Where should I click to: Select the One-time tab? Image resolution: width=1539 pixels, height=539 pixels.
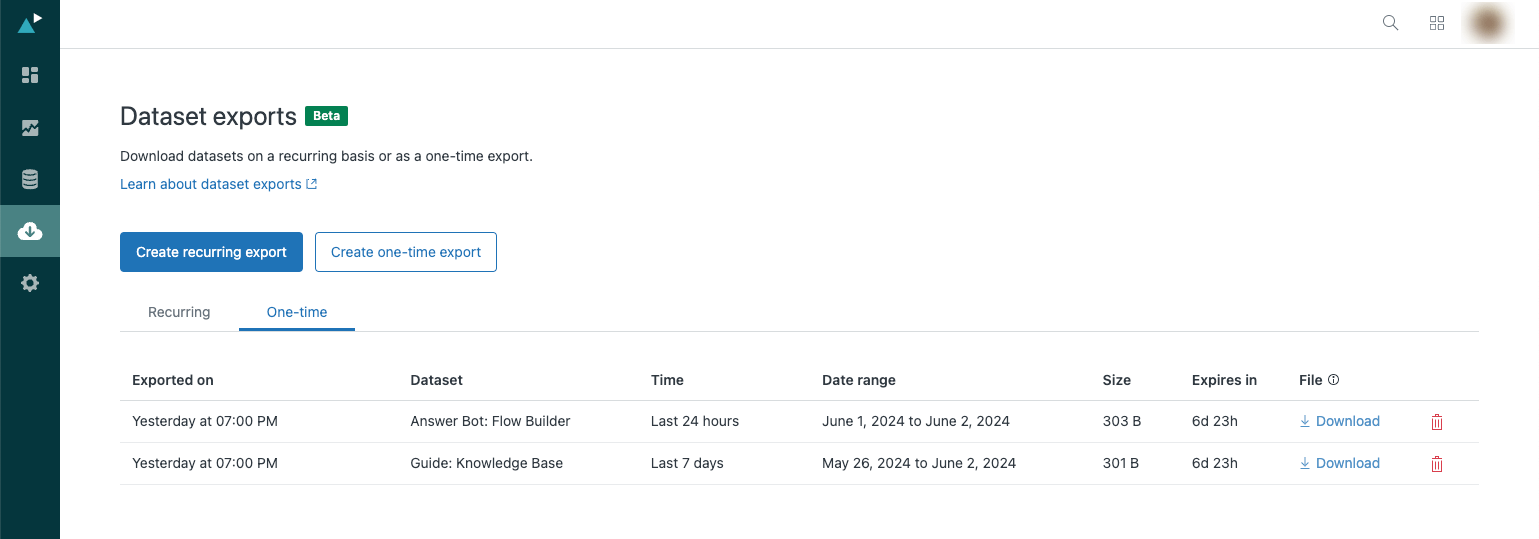pos(297,312)
